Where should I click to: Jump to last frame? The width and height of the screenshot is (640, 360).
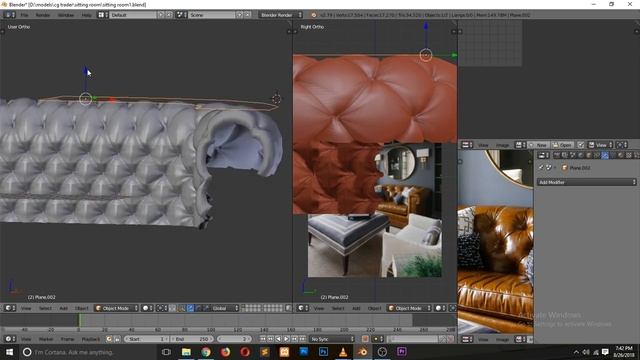pyautogui.click(x=302, y=339)
